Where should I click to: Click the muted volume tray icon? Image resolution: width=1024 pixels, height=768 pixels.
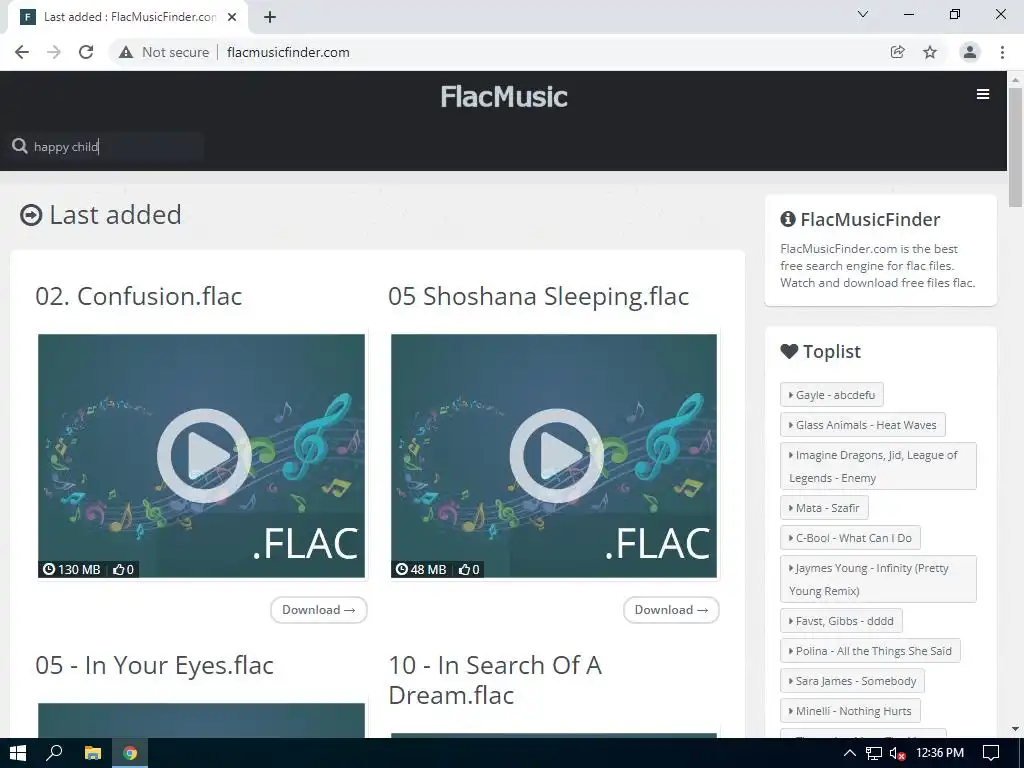(x=897, y=753)
